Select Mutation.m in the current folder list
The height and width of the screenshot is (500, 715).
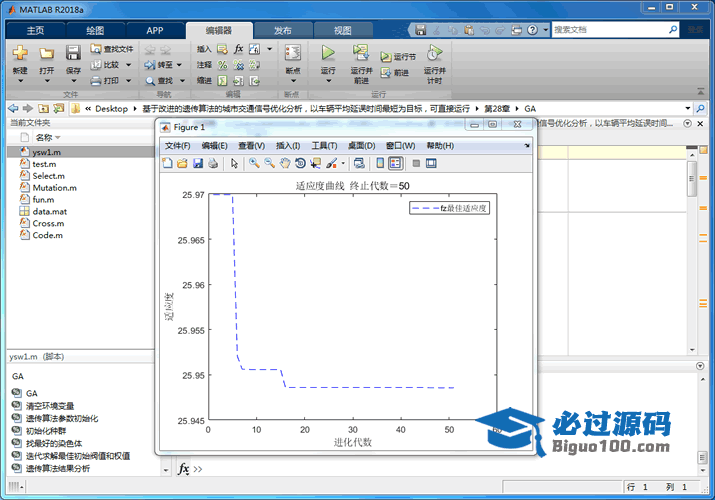54,187
